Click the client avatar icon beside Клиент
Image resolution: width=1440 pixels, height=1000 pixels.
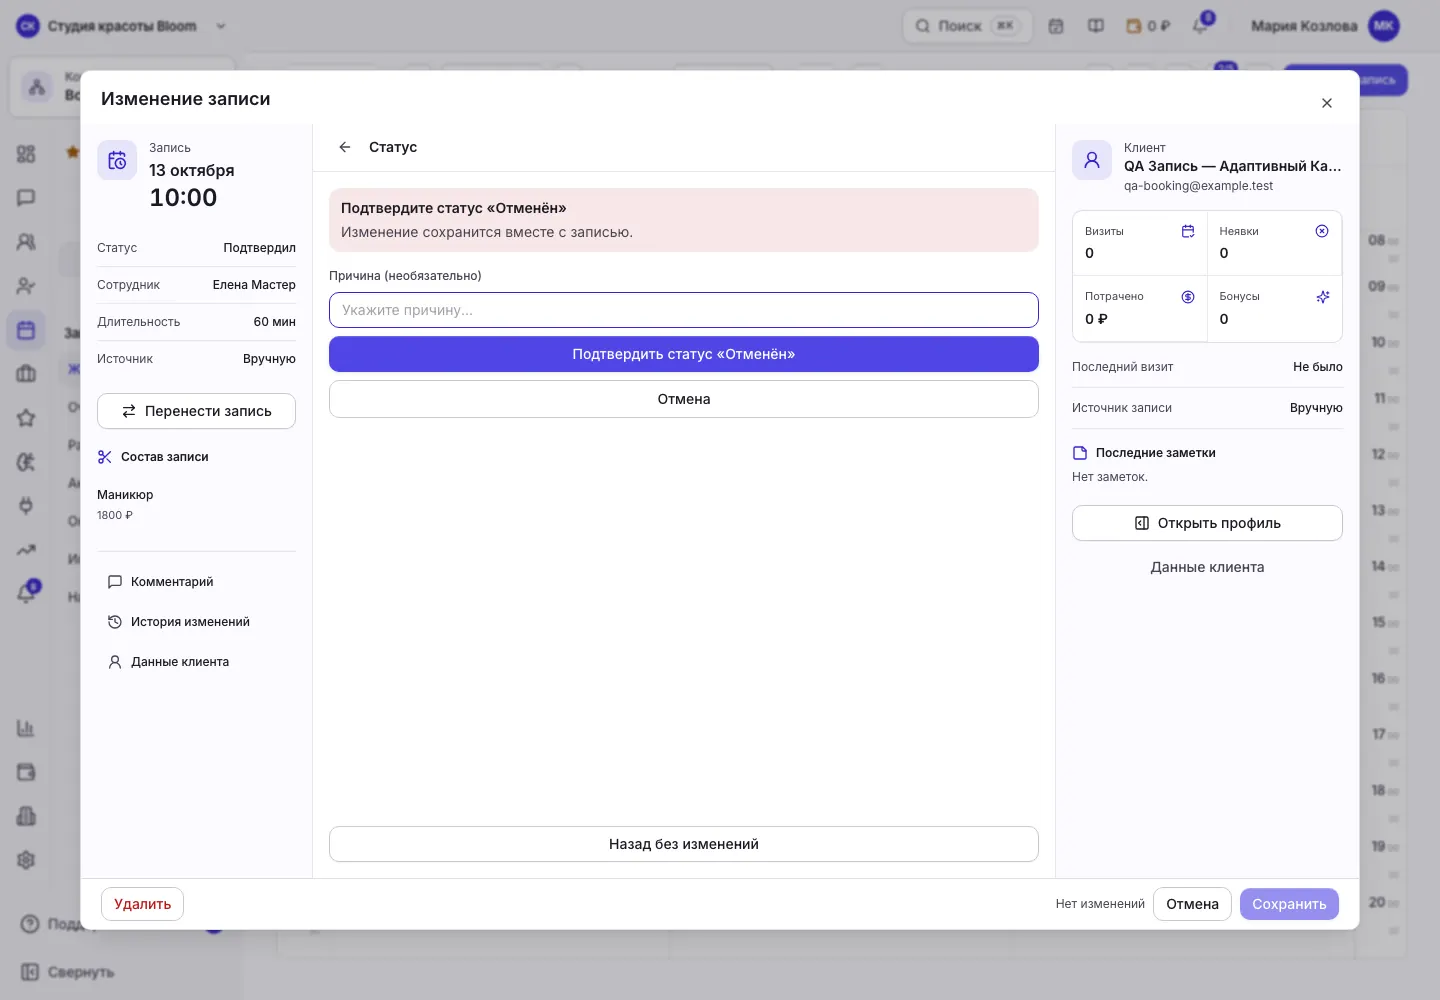click(x=1092, y=160)
